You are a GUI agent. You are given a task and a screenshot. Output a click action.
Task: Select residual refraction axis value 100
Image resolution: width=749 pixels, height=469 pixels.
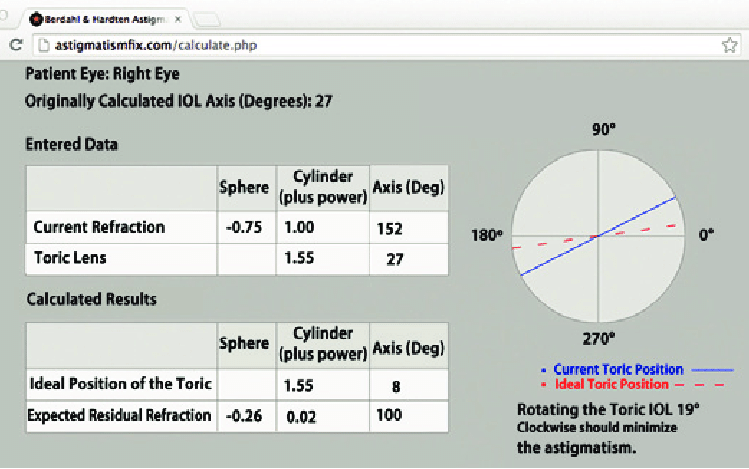click(x=389, y=415)
